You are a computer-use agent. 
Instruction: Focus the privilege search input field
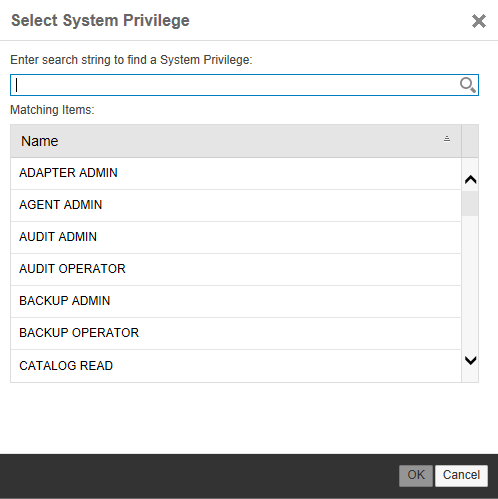click(x=244, y=85)
